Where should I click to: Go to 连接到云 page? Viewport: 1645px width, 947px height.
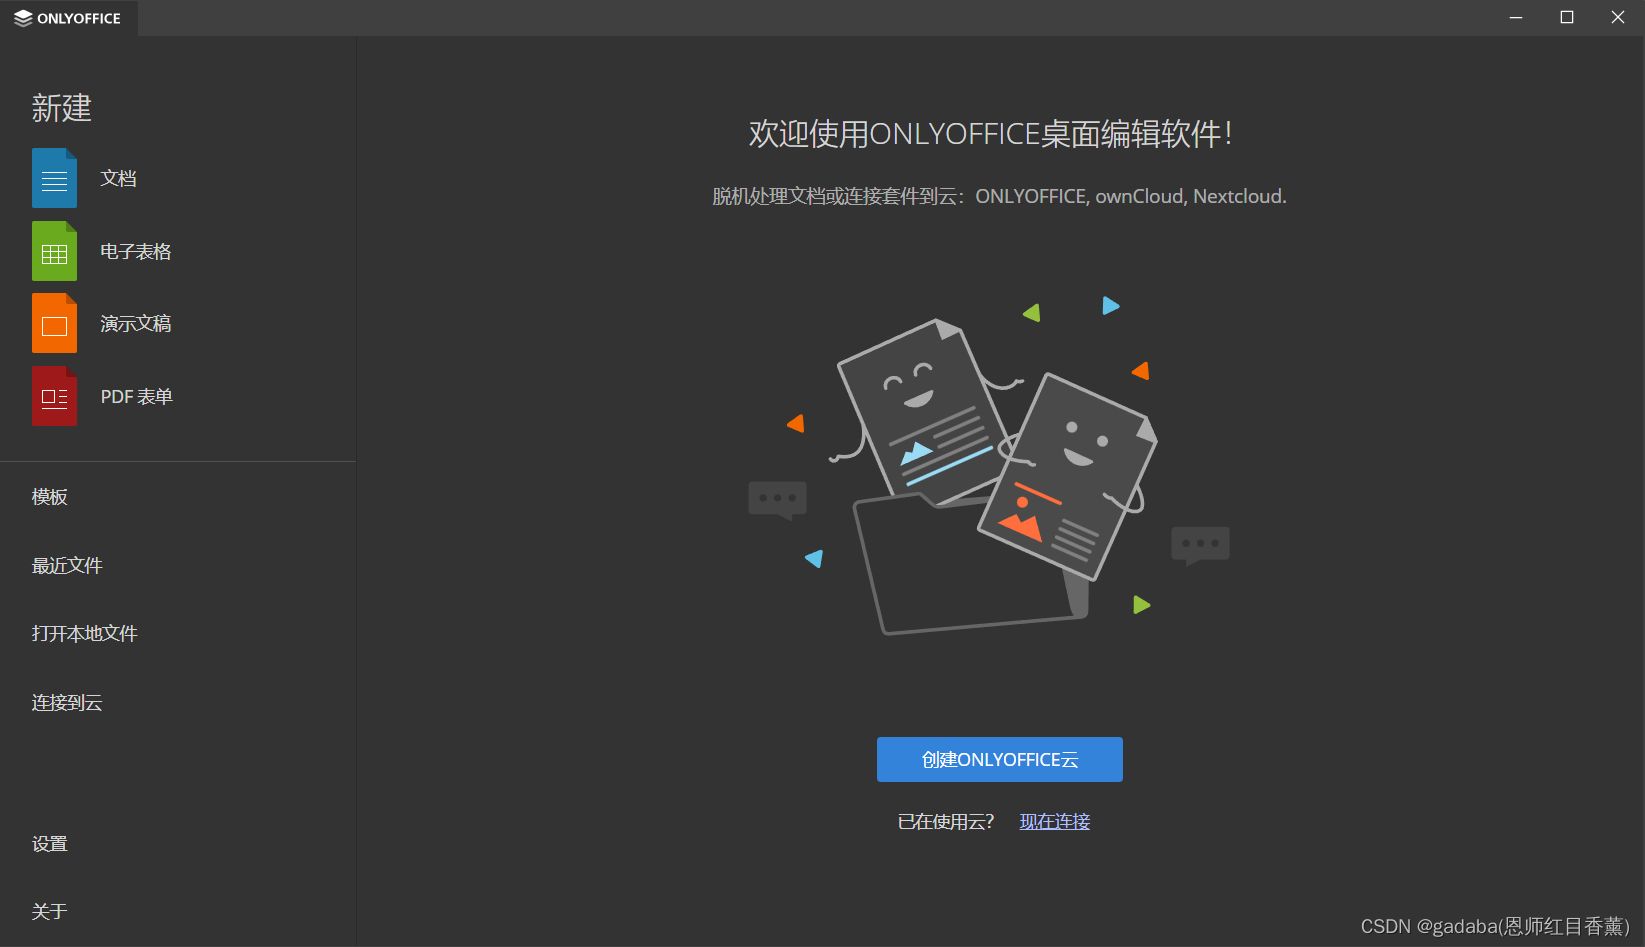67,703
